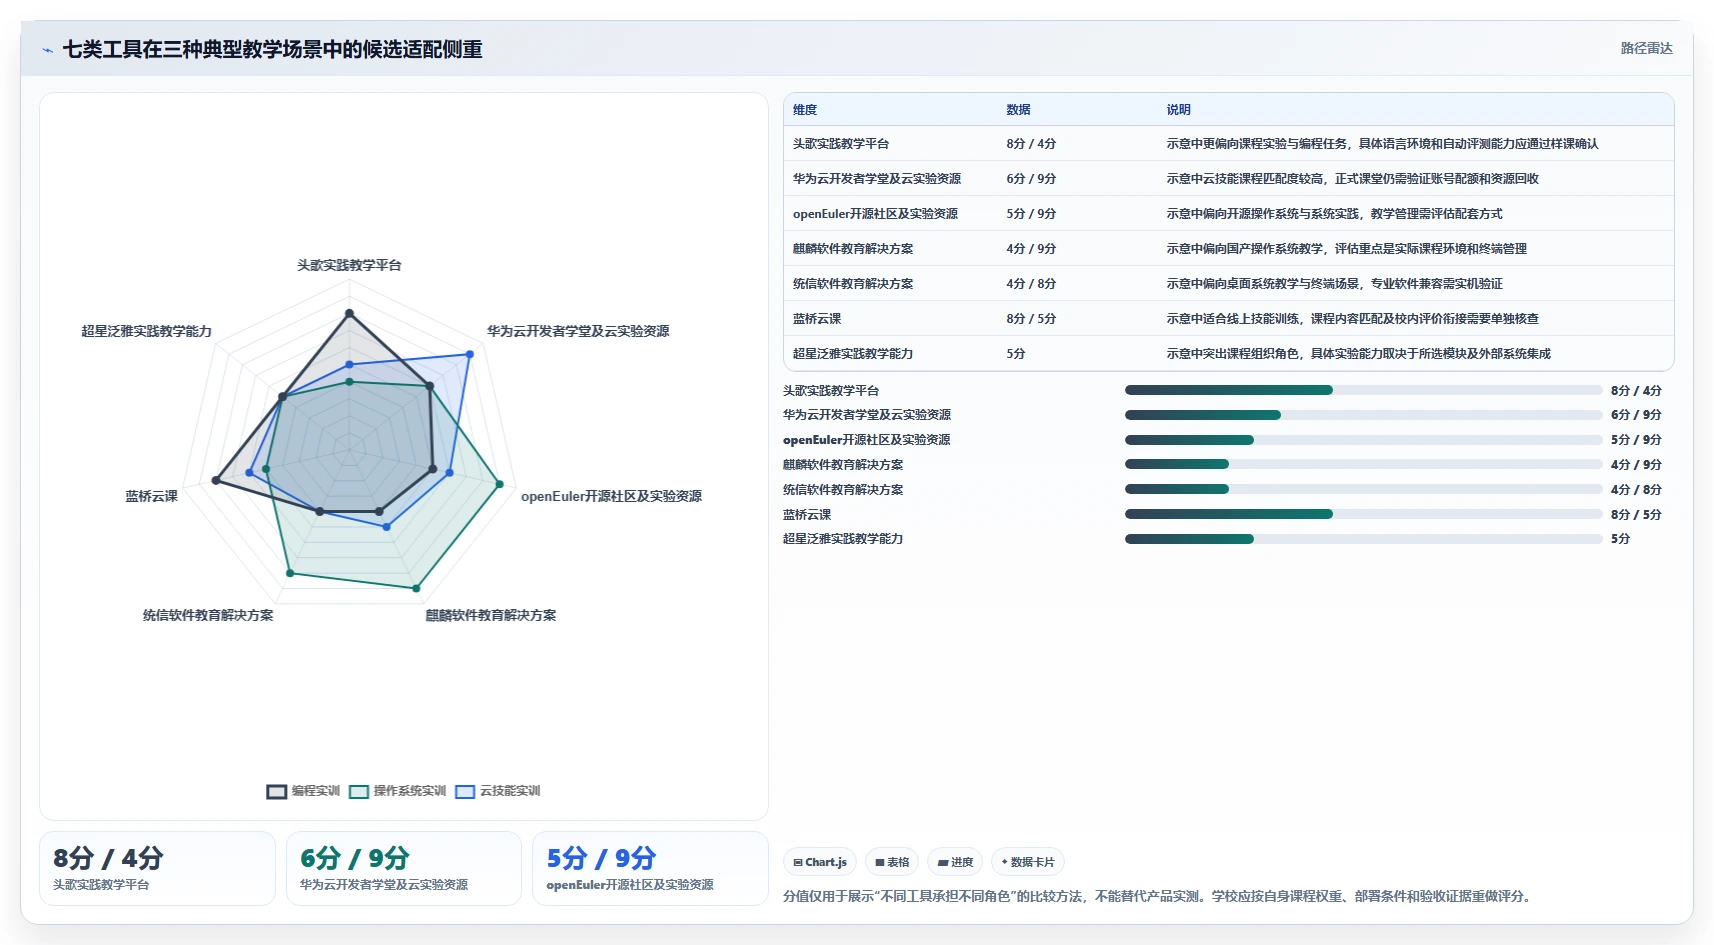Click the 超星泛雅实践教学能力 radar axis label
Screen dimensions: 1714x945
(x=147, y=331)
